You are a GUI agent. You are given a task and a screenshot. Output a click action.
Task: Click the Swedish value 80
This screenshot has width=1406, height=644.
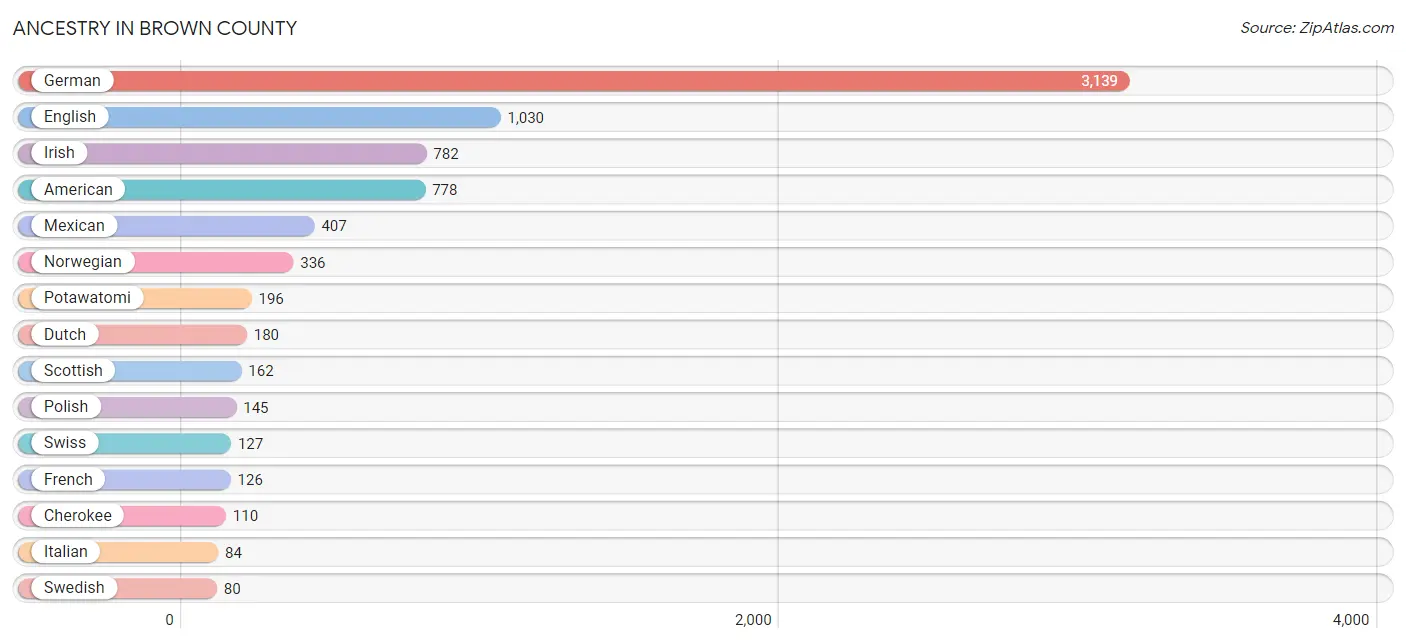[x=232, y=589]
